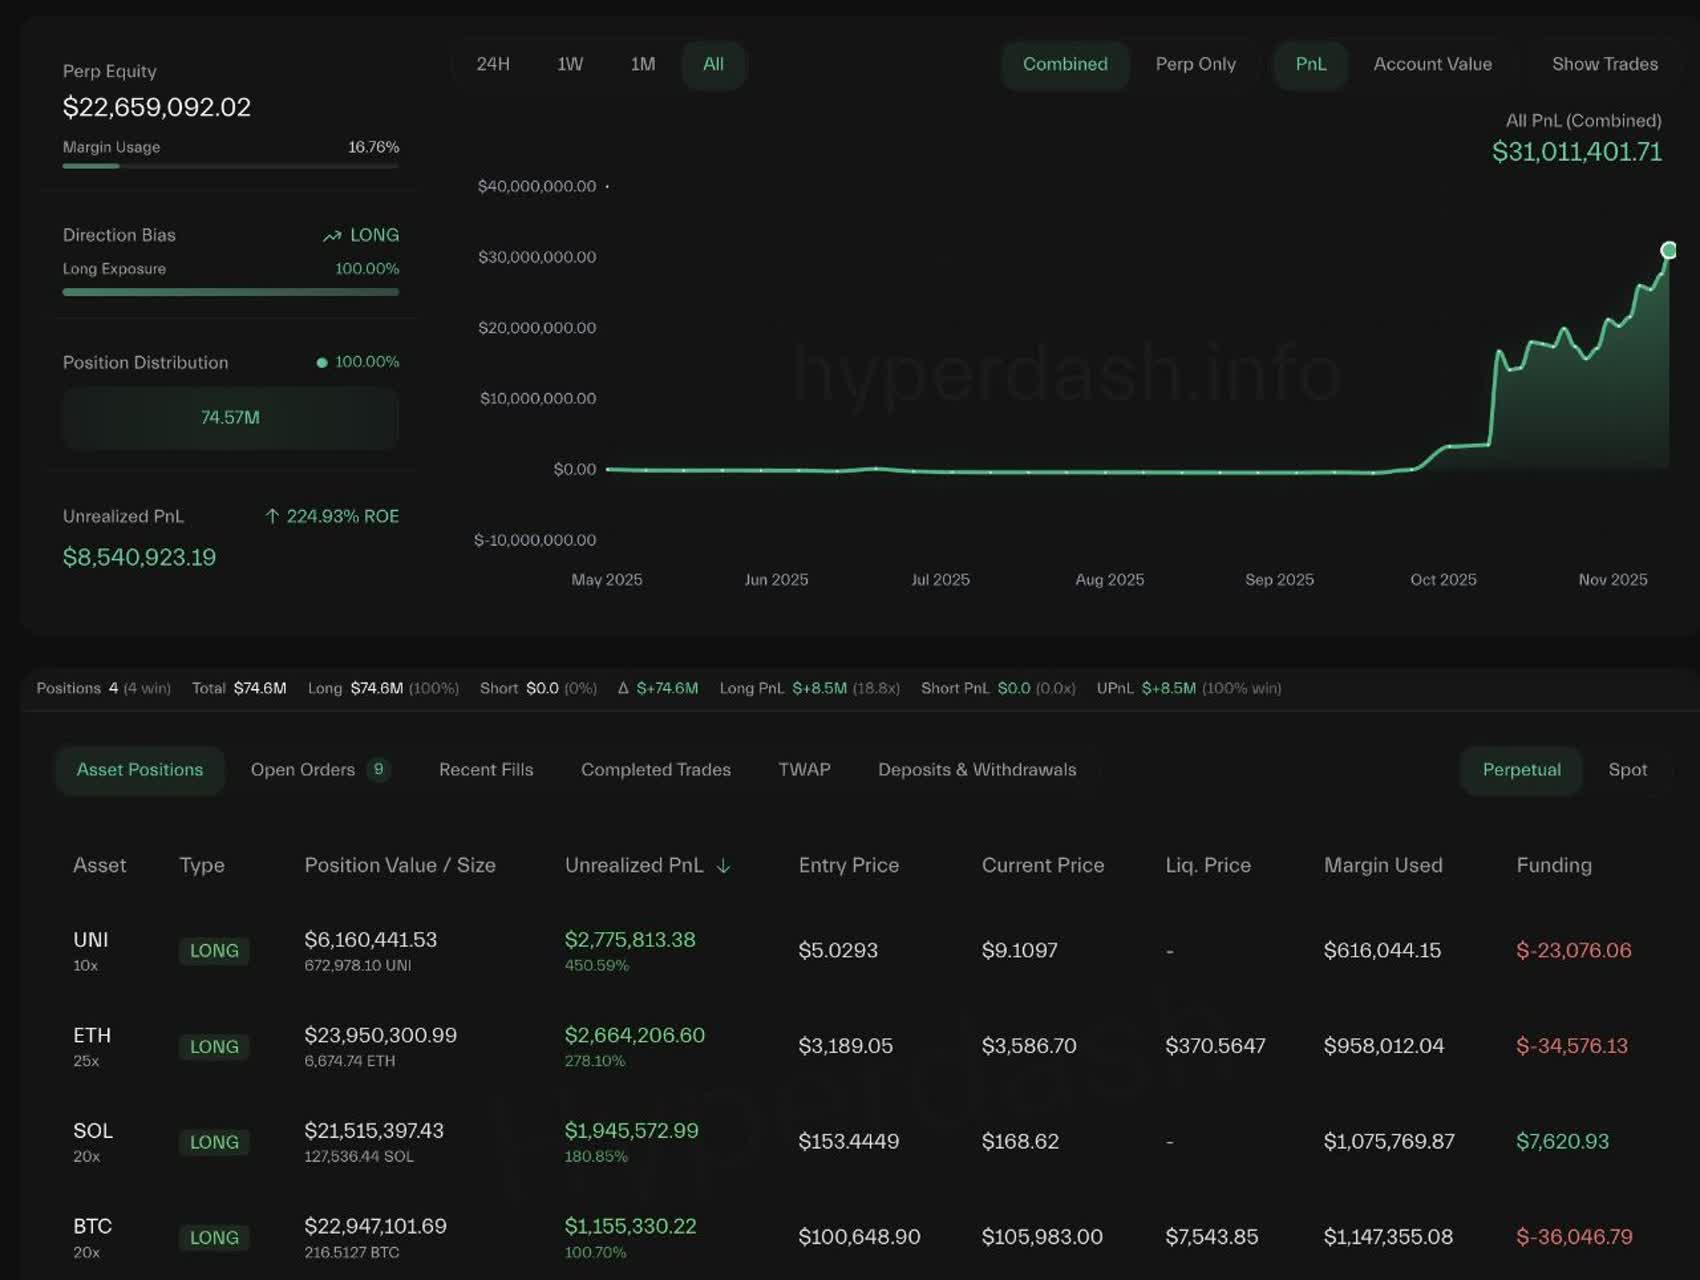Switch chart to Account Value view
Image resolution: width=1700 pixels, height=1280 pixels.
point(1432,64)
